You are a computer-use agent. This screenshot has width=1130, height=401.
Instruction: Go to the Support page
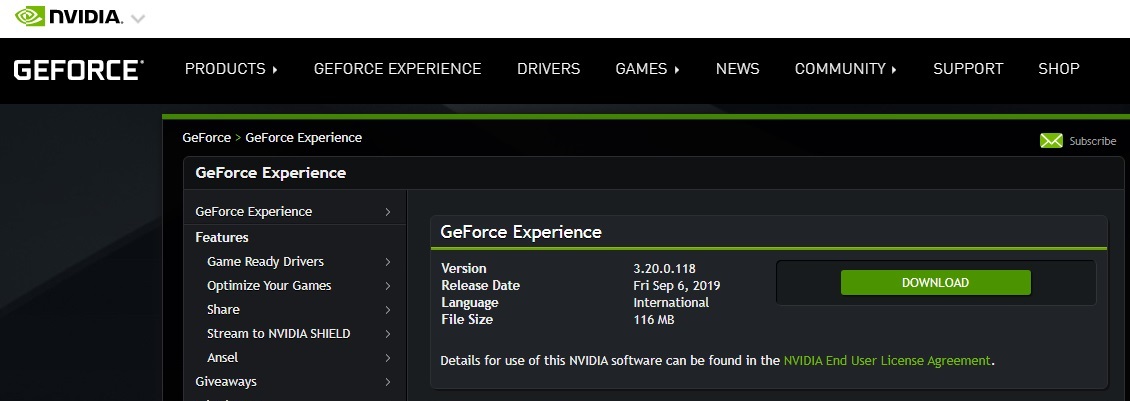(968, 69)
